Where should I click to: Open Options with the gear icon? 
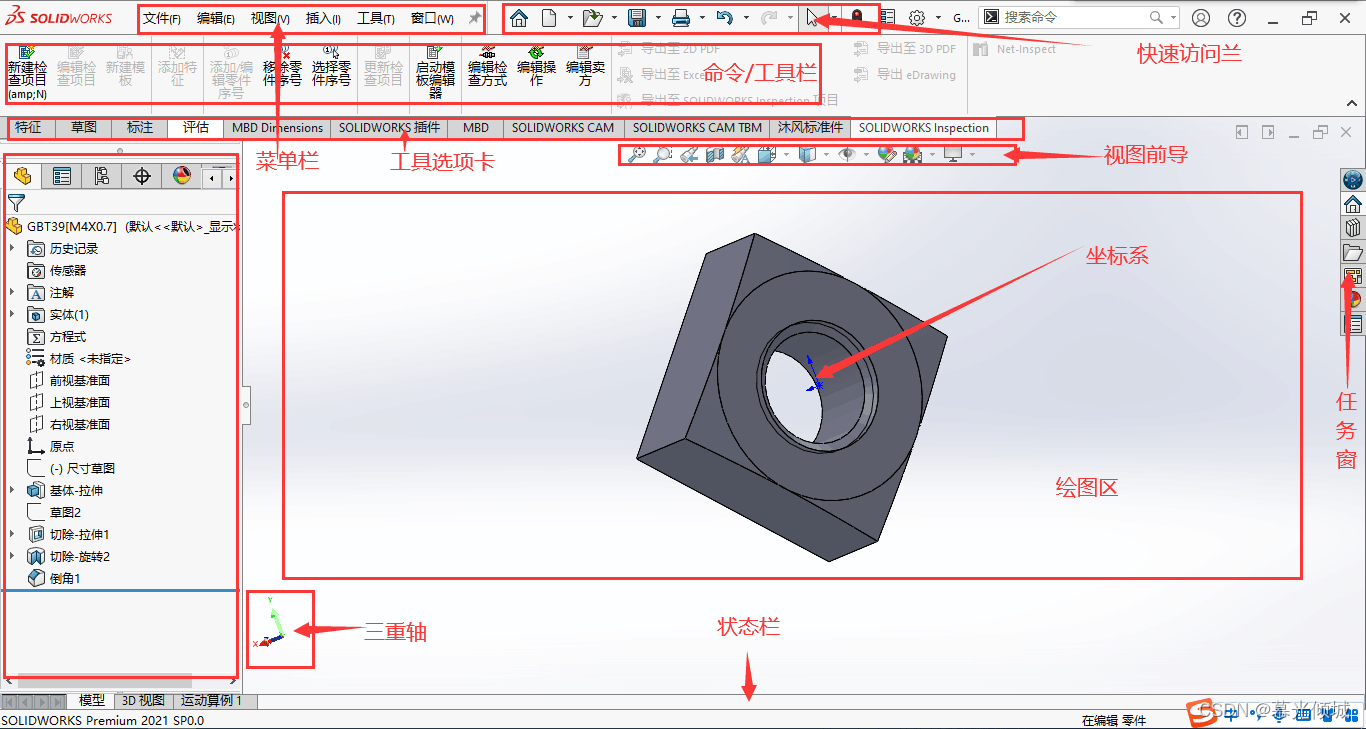pyautogui.click(x=916, y=18)
